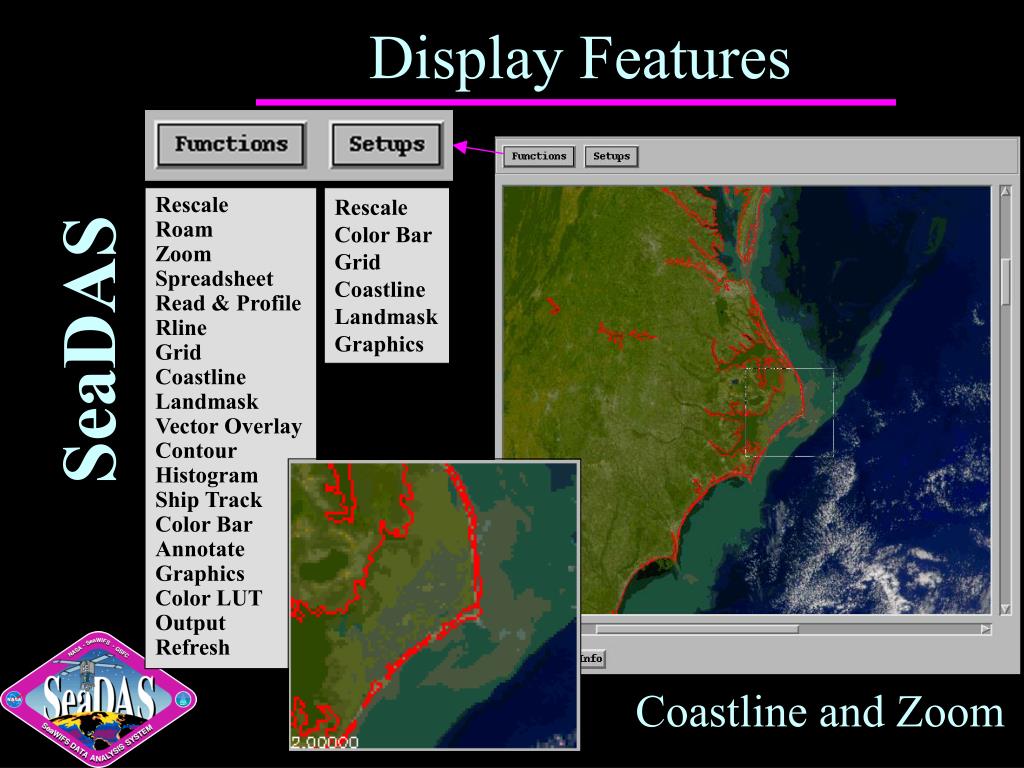Select Read & Profile function
This screenshot has height=768, width=1024.
(x=228, y=304)
